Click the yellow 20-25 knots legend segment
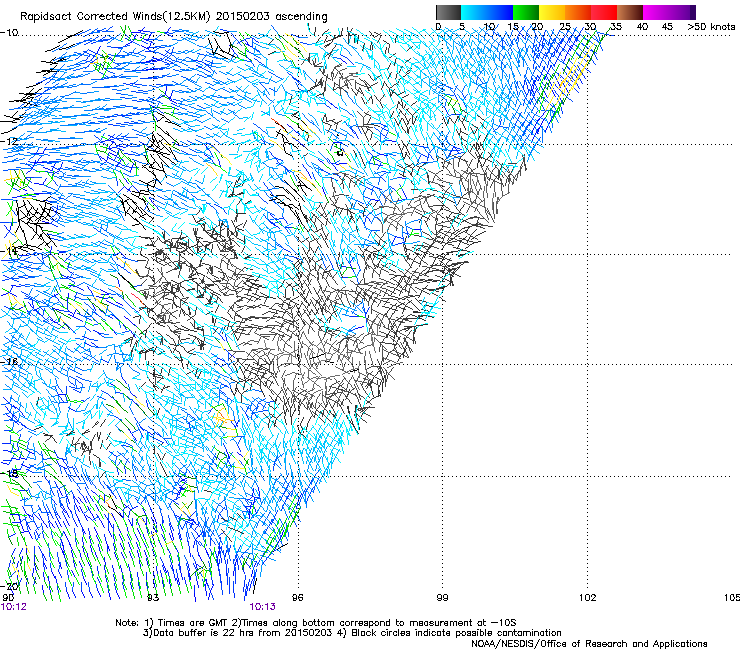This screenshot has width=740, height=650. point(552,12)
